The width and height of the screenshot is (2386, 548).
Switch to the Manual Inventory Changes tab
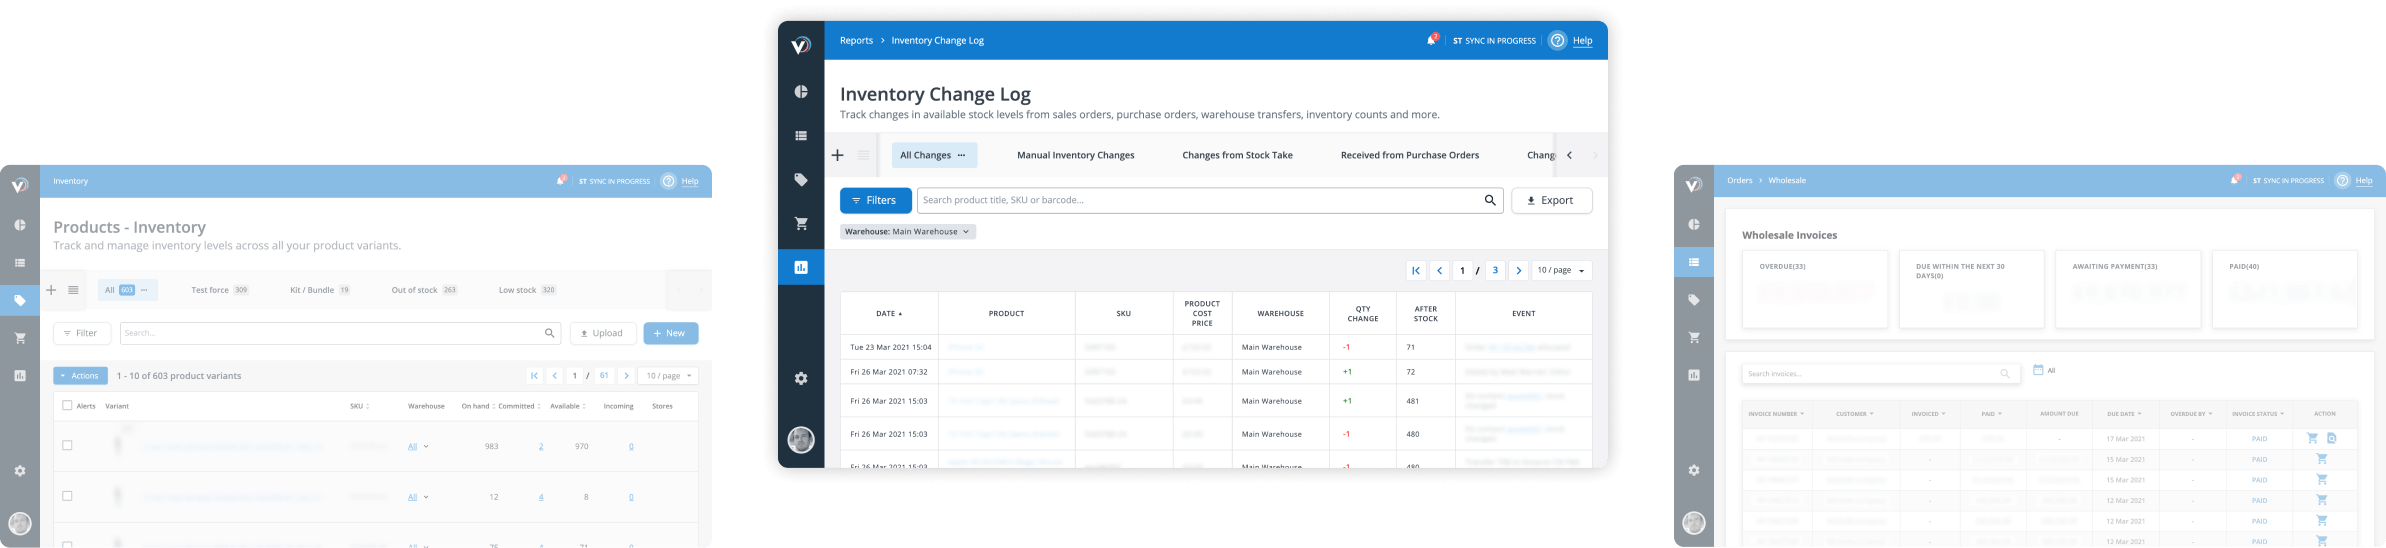[x=1075, y=155]
